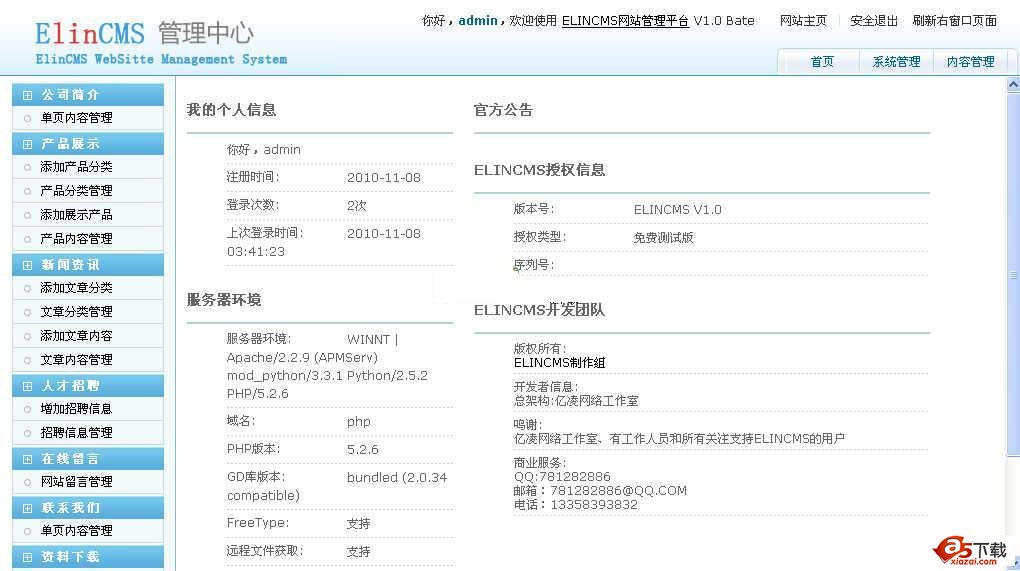Click the ELINCMS V1.0 version text
Image resolution: width=1020 pixels, height=571 pixels.
[x=677, y=209]
